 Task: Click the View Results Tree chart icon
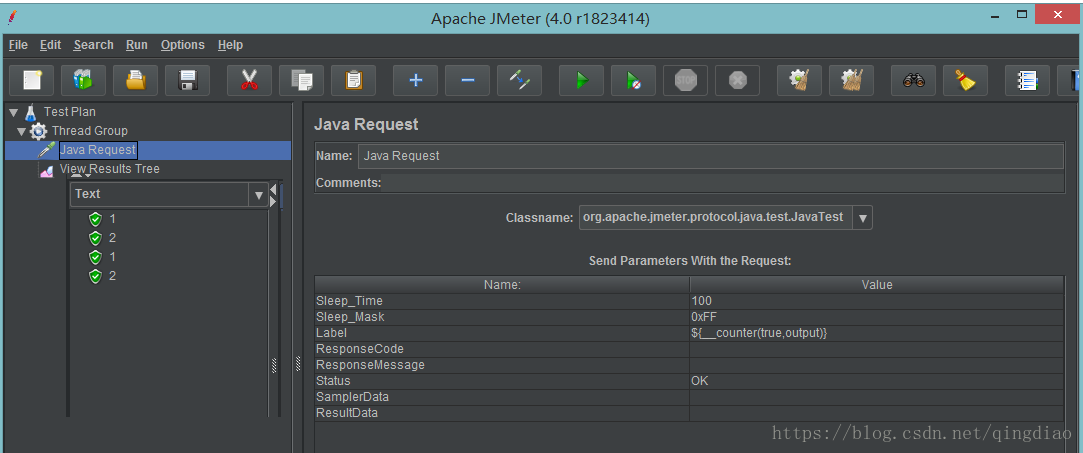[x=46, y=170]
